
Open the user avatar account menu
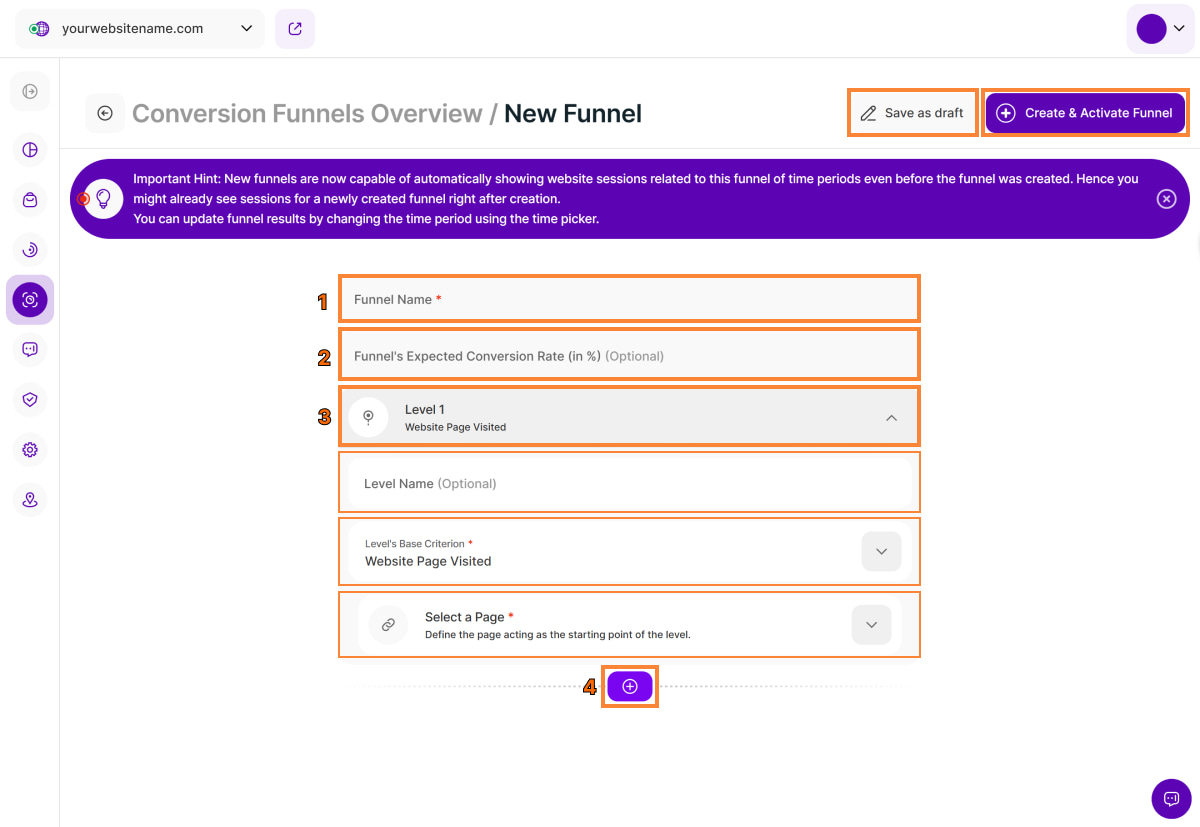(1160, 29)
